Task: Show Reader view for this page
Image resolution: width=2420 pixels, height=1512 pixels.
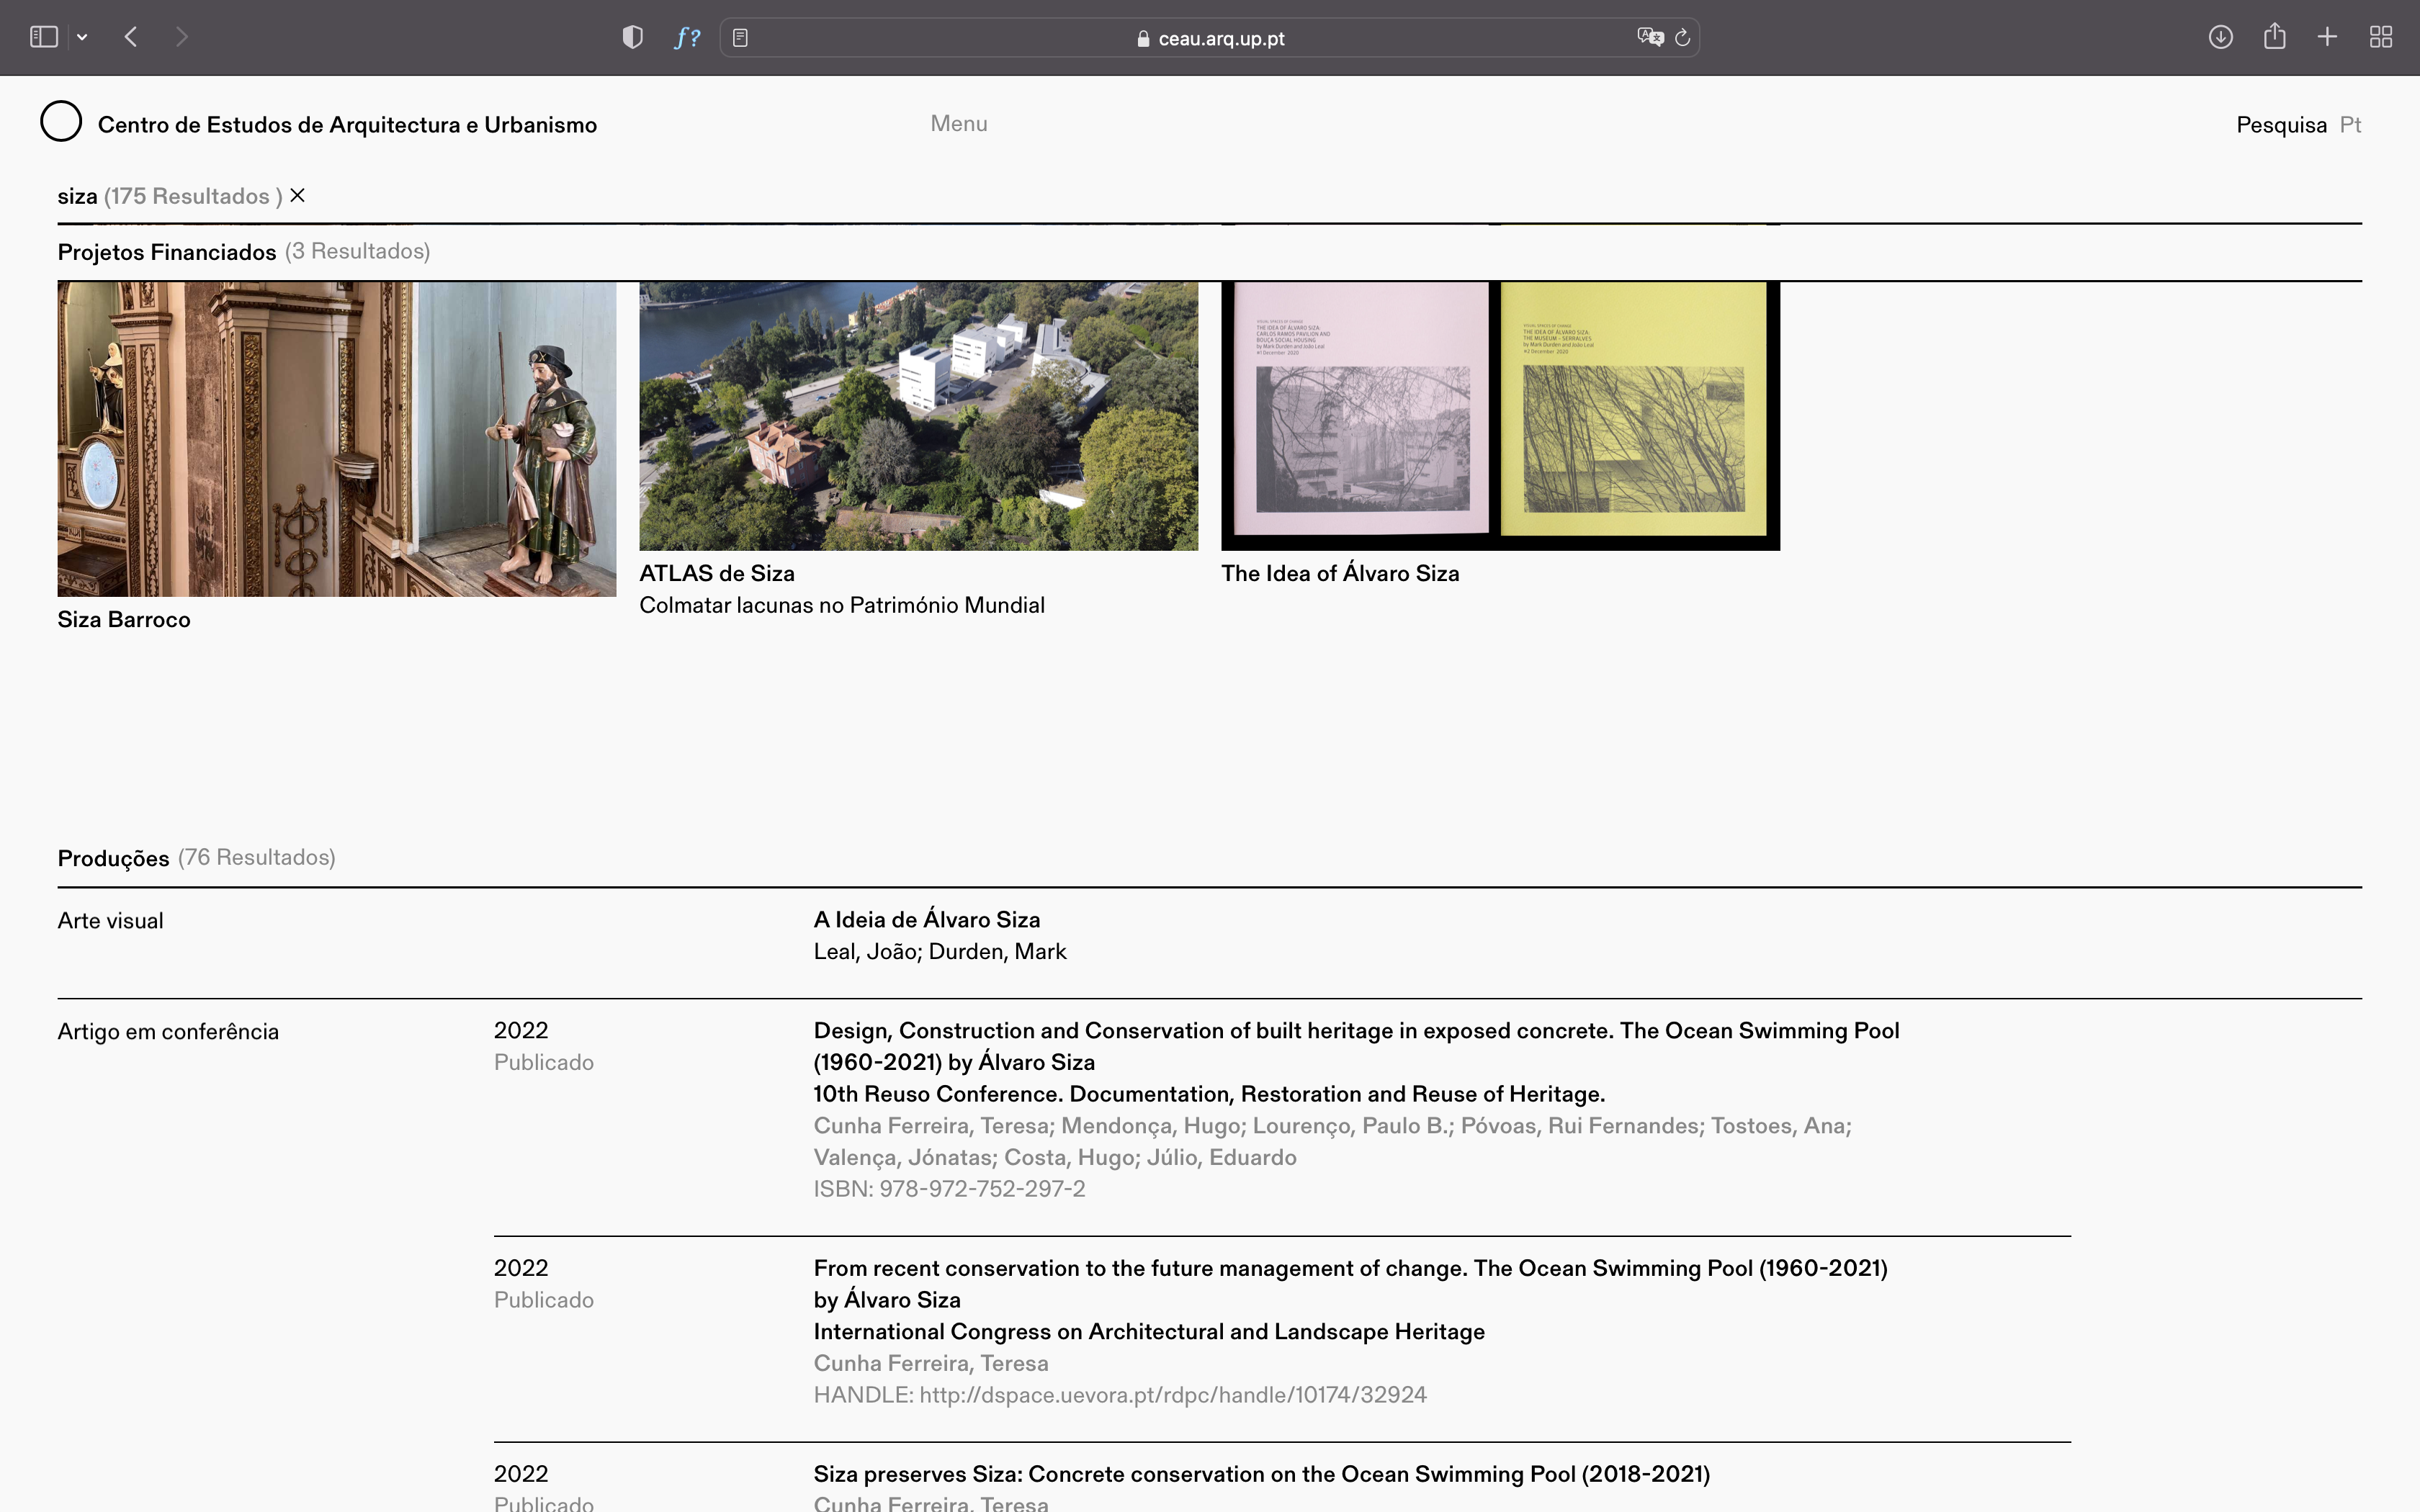Action: pyautogui.click(x=740, y=38)
